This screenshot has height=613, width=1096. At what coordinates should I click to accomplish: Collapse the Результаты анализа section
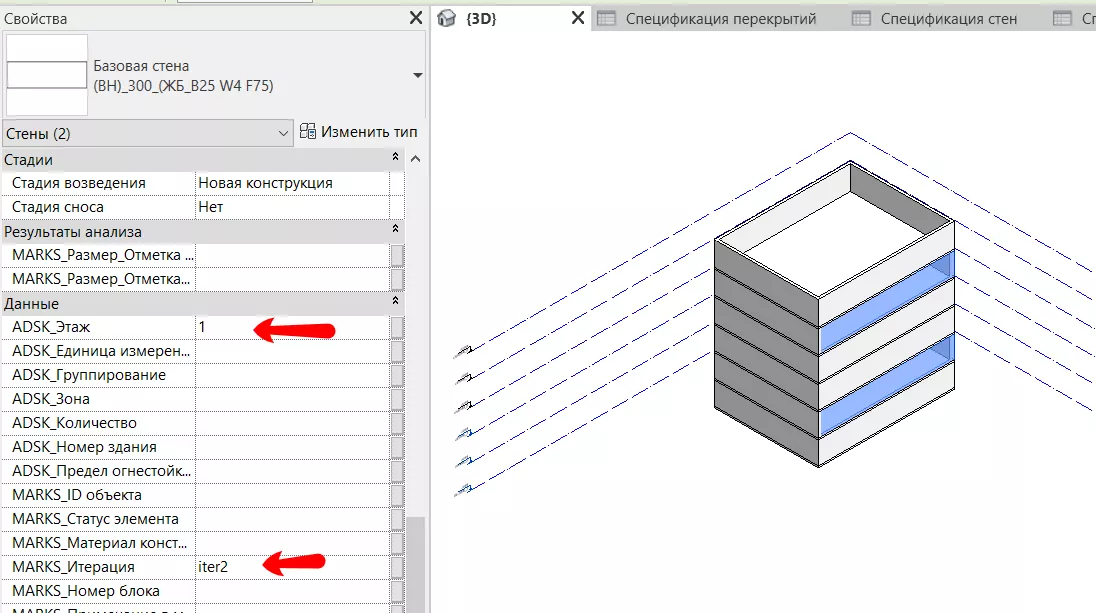(395, 231)
